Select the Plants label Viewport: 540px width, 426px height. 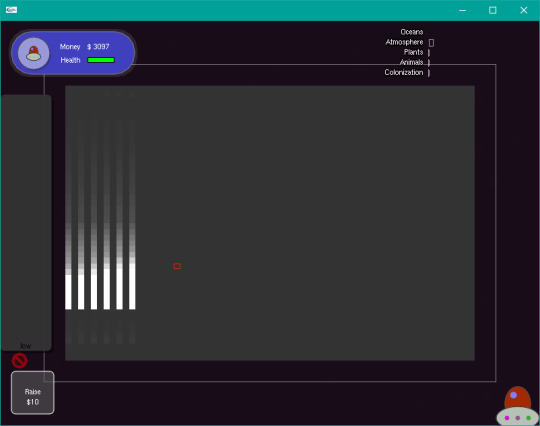click(413, 52)
